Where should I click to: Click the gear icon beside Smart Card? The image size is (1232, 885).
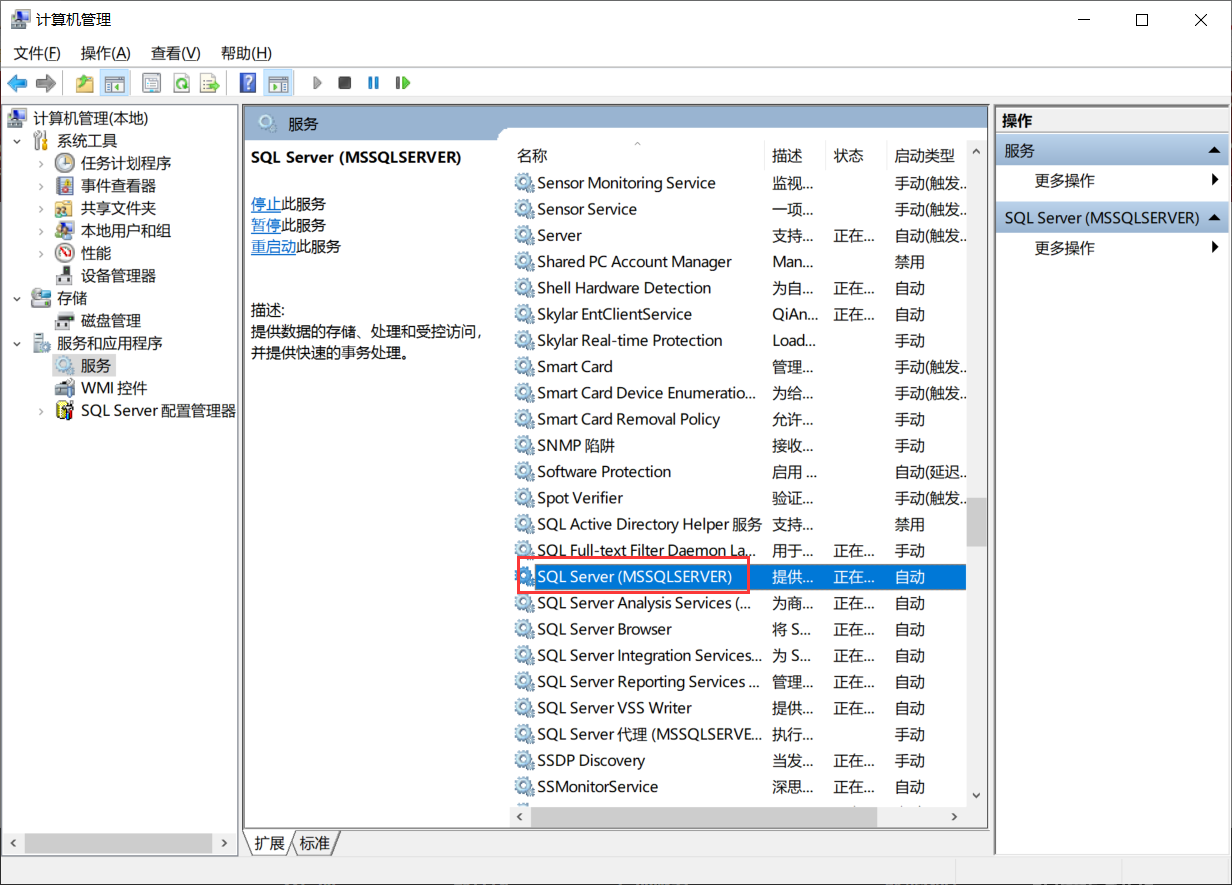pyautogui.click(x=524, y=367)
